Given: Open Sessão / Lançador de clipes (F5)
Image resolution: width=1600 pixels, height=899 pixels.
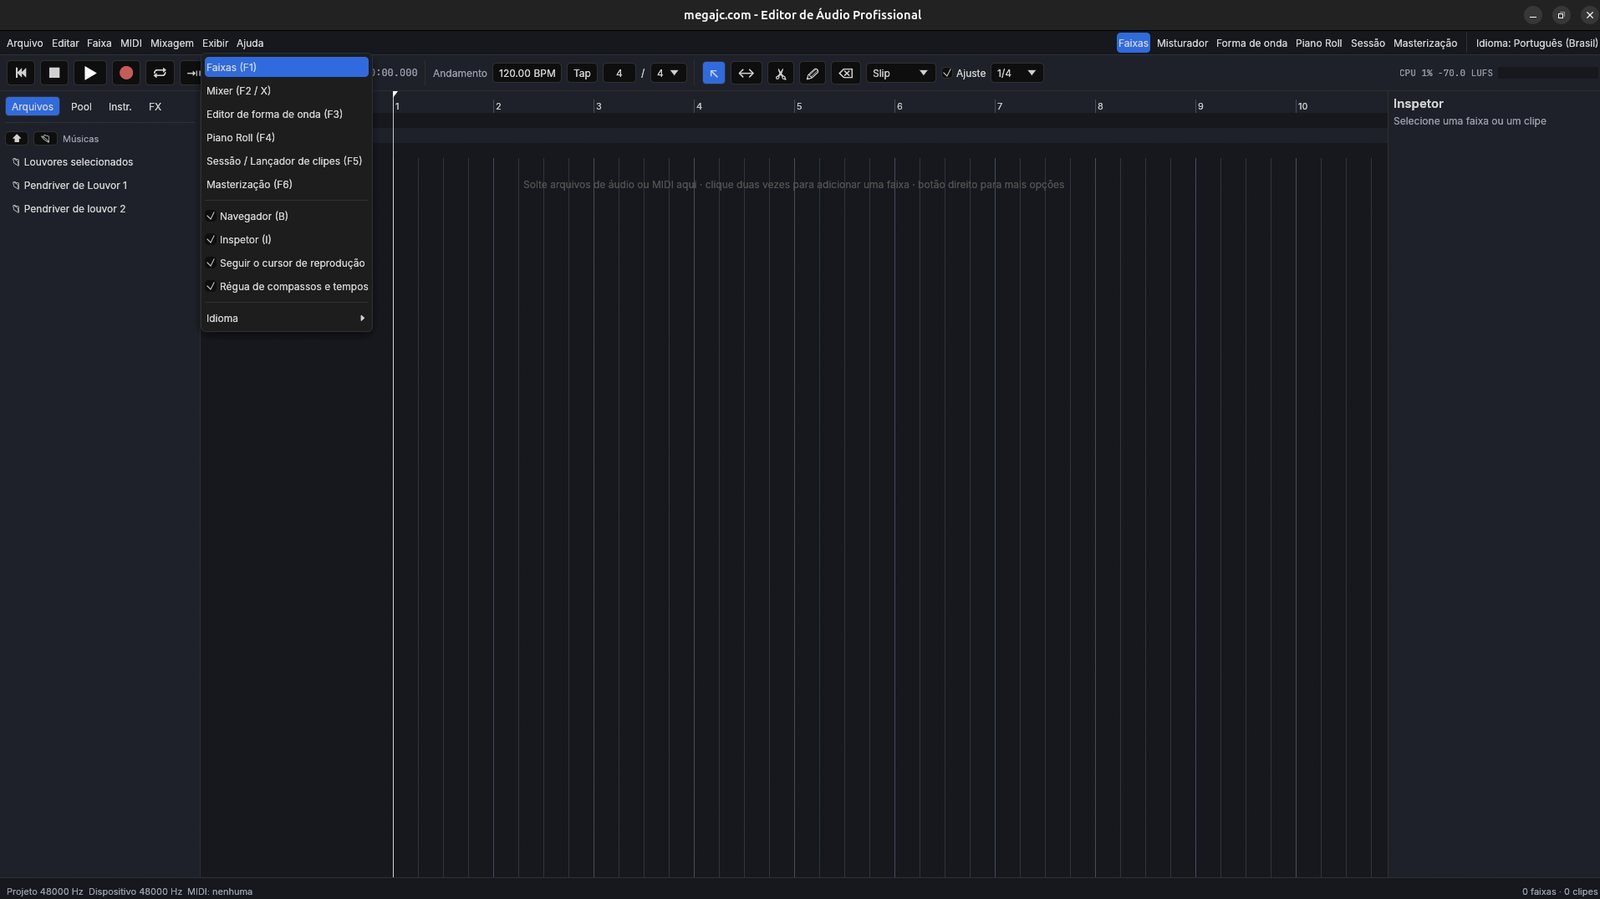Looking at the screenshot, I should 287,161.
